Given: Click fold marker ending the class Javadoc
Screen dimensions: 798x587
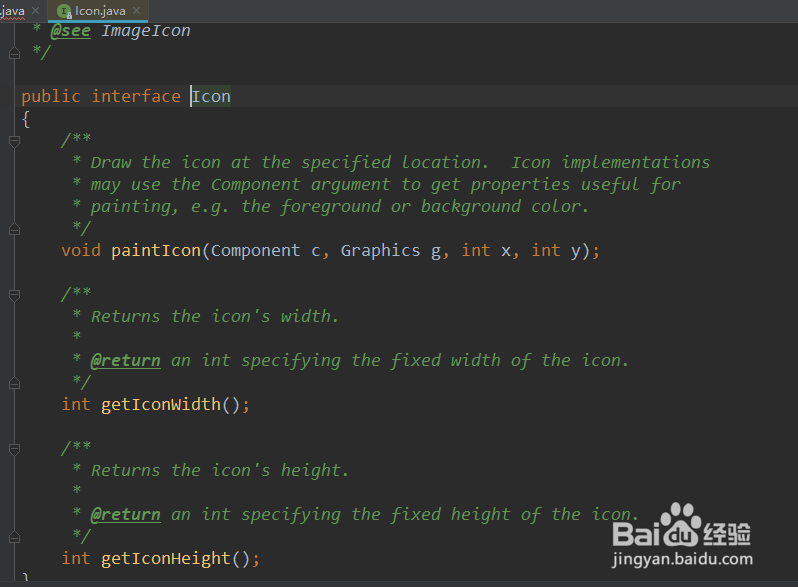Looking at the screenshot, I should [x=14, y=52].
